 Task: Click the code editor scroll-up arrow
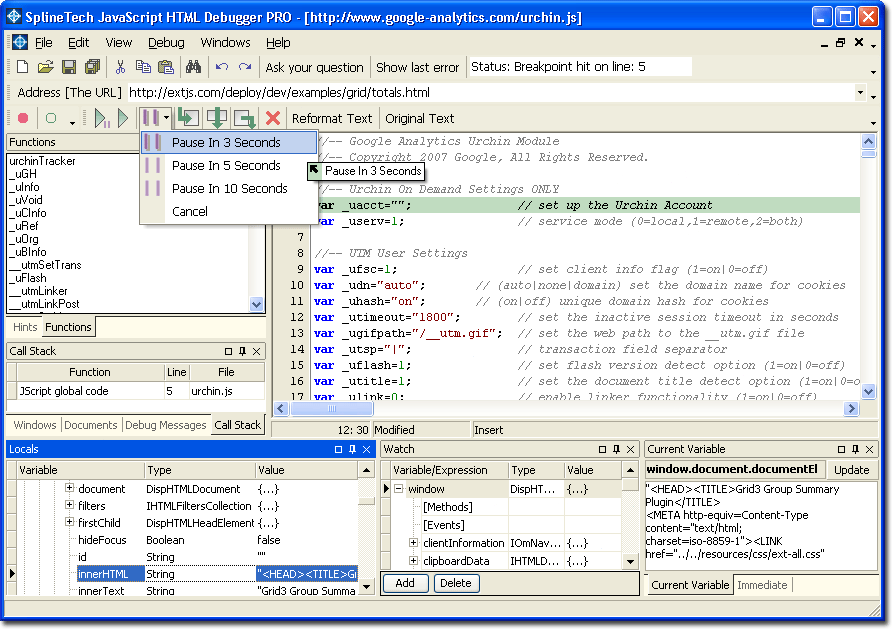click(868, 142)
